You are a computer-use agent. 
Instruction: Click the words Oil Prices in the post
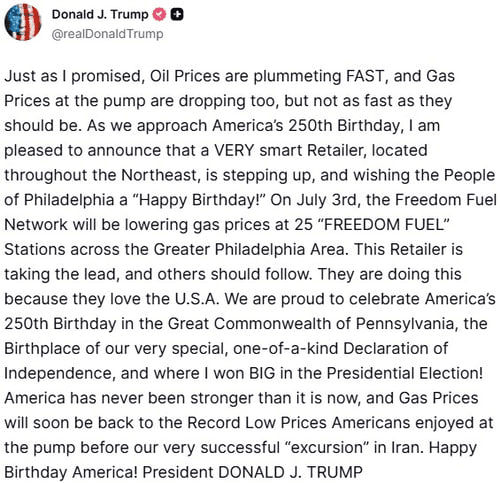185,76
